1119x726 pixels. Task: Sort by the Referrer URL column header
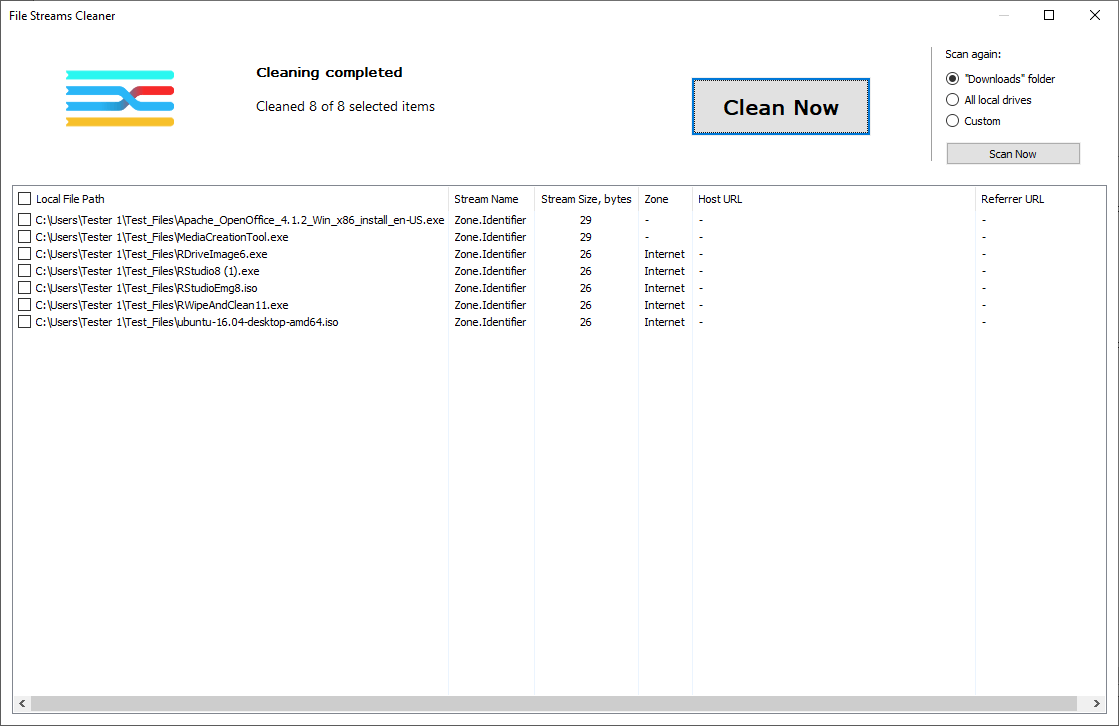1040,199
